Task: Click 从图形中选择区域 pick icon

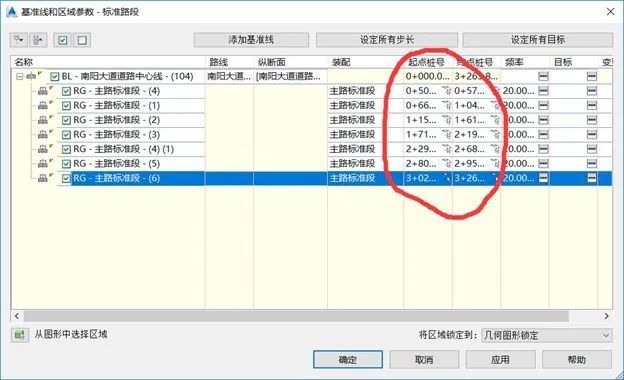Action: pos(20,335)
